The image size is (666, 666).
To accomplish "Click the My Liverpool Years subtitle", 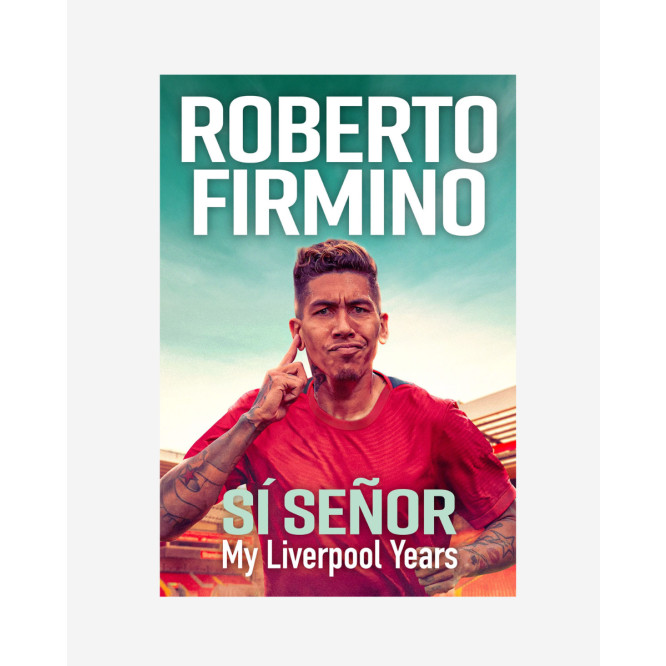I will click(x=339, y=555).
